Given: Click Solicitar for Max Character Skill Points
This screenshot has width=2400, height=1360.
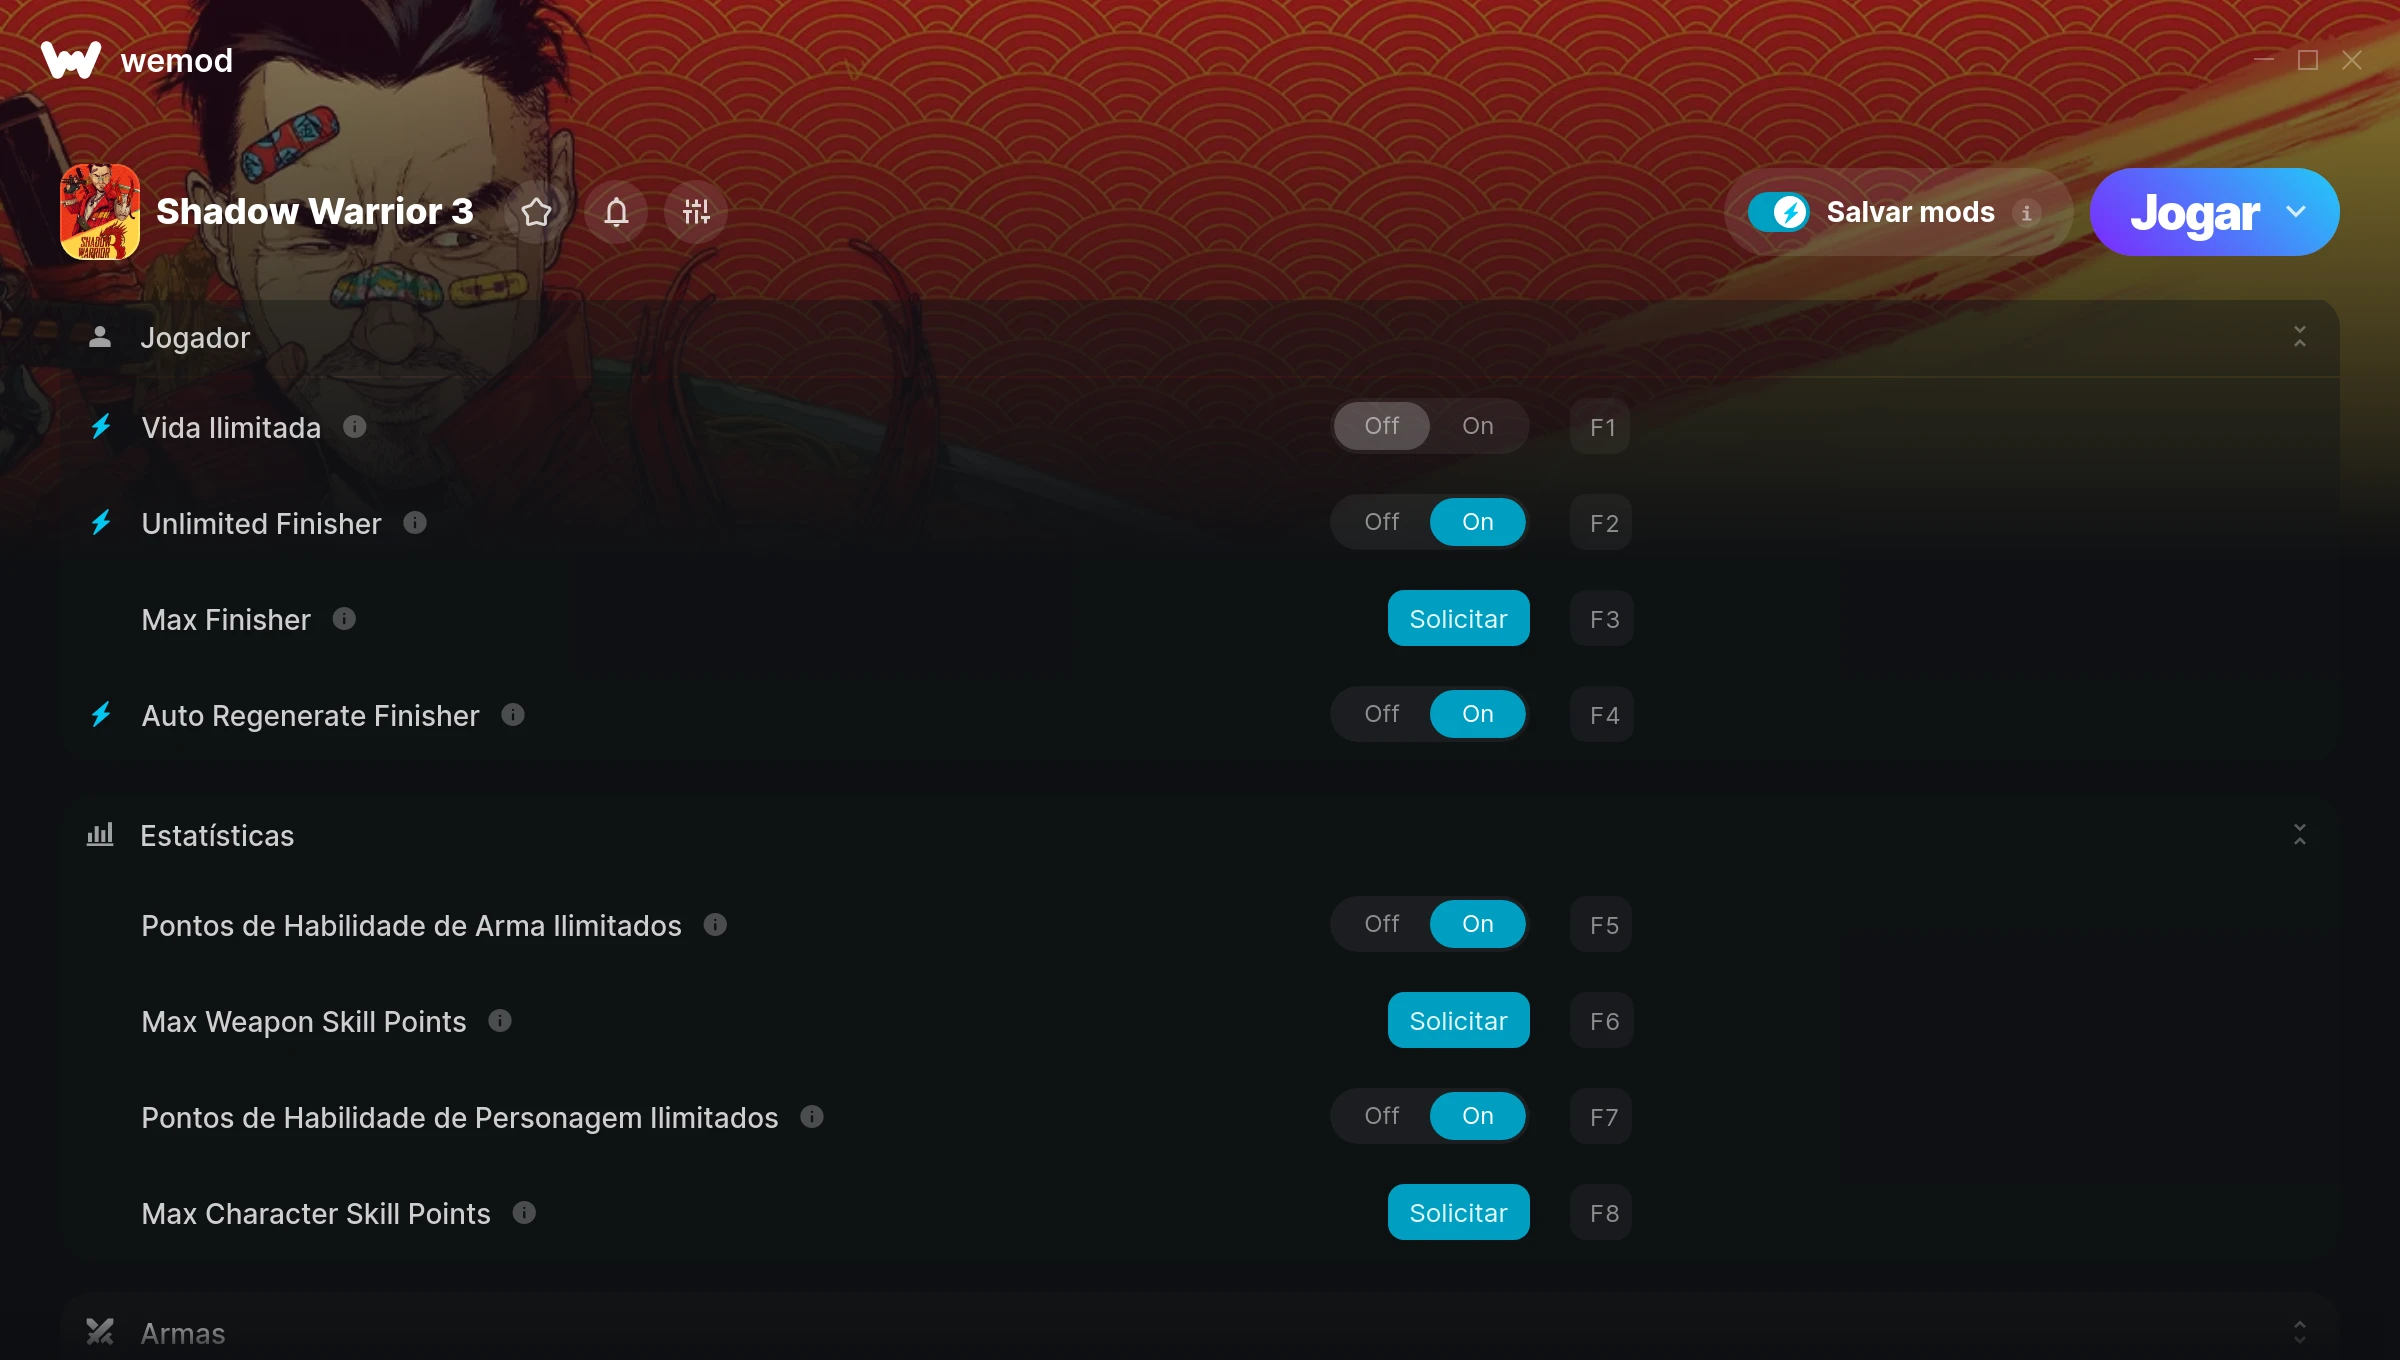Looking at the screenshot, I should (x=1459, y=1213).
